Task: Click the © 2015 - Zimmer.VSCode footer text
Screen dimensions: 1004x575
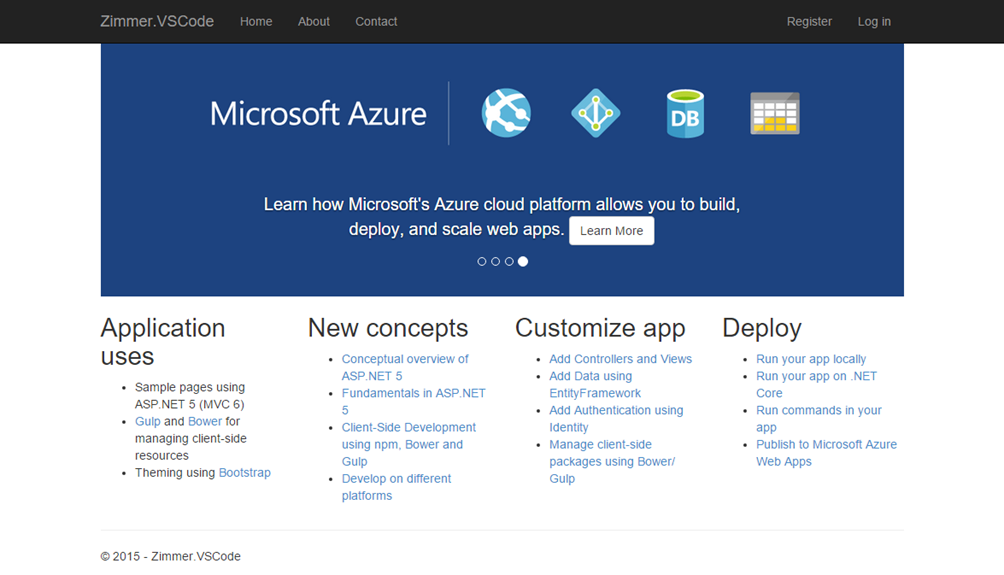Action: (x=170, y=556)
